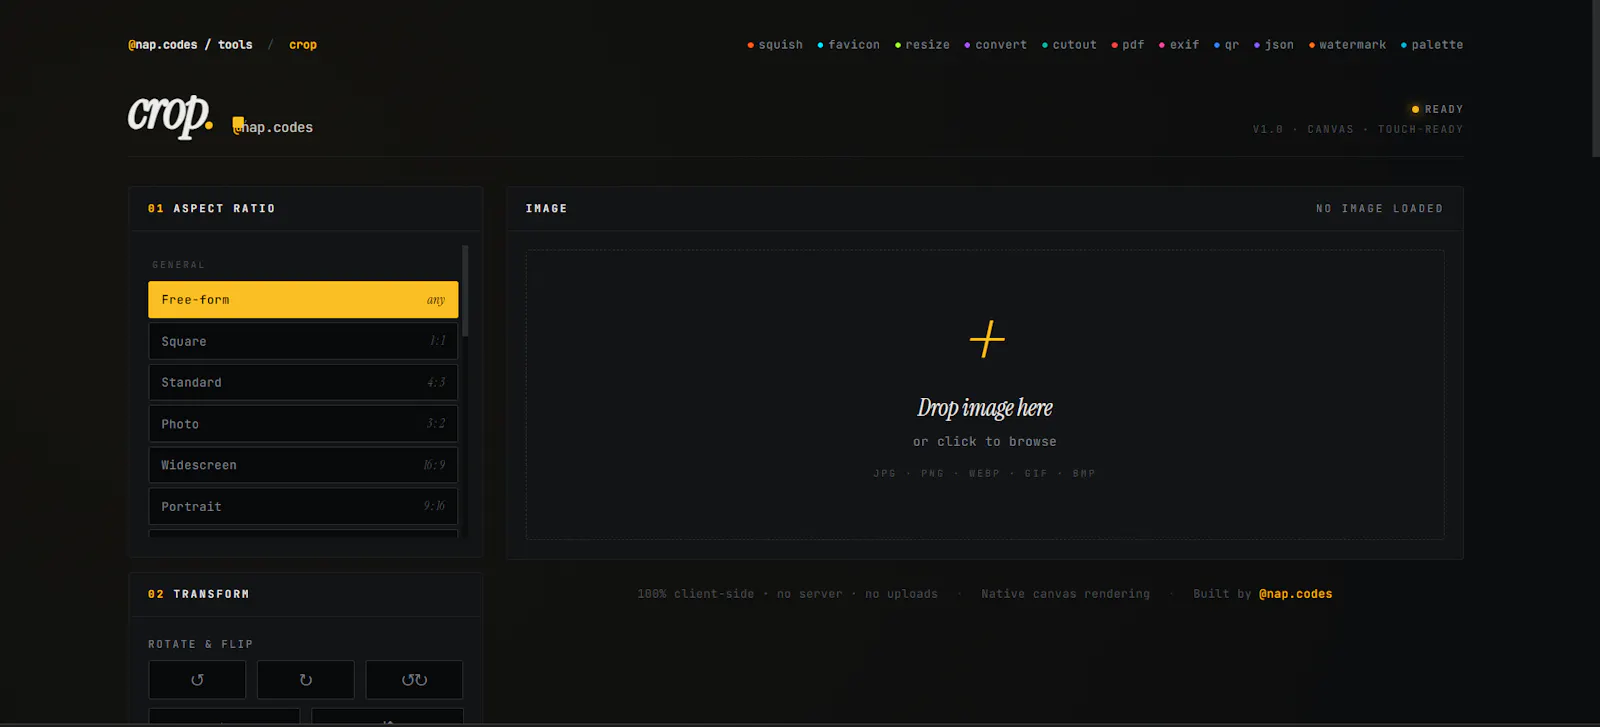This screenshot has height=727, width=1600.
Task: Open the convert tool link
Action: coord(995,45)
